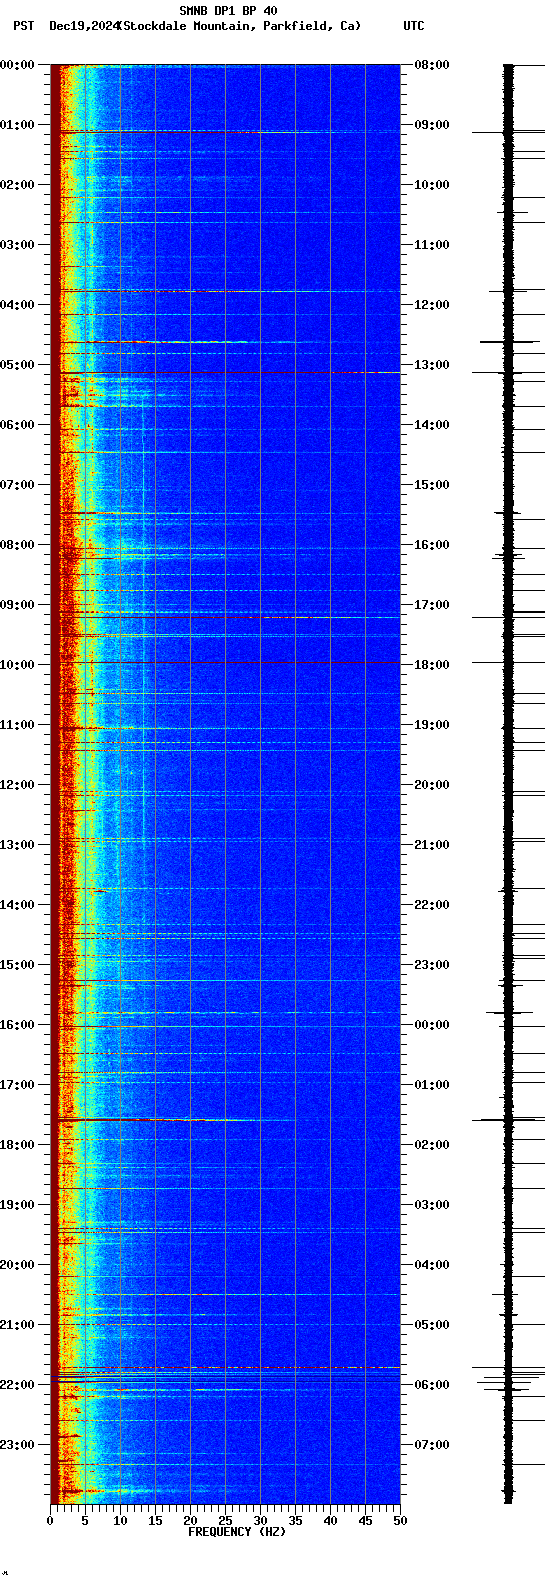Click the PST time label '16:00'
Screen dimensions: 552x1584
click(x=17, y=1025)
